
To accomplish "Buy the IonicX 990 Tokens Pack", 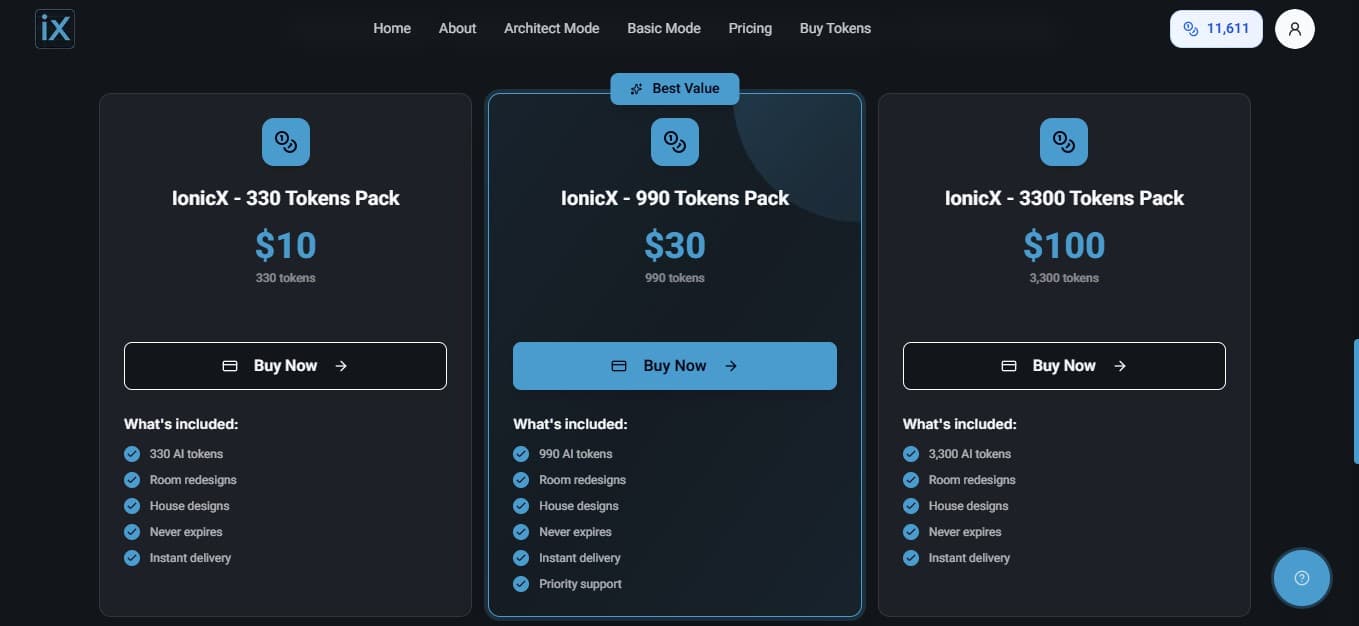I will point(675,365).
